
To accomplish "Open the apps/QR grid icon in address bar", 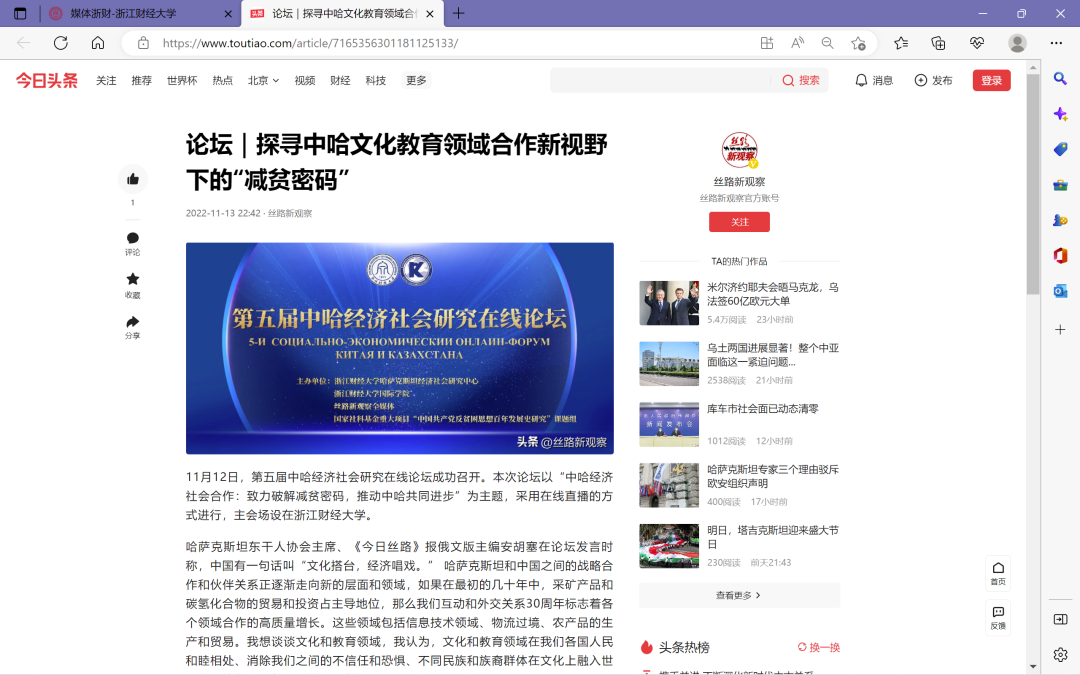I will [767, 43].
